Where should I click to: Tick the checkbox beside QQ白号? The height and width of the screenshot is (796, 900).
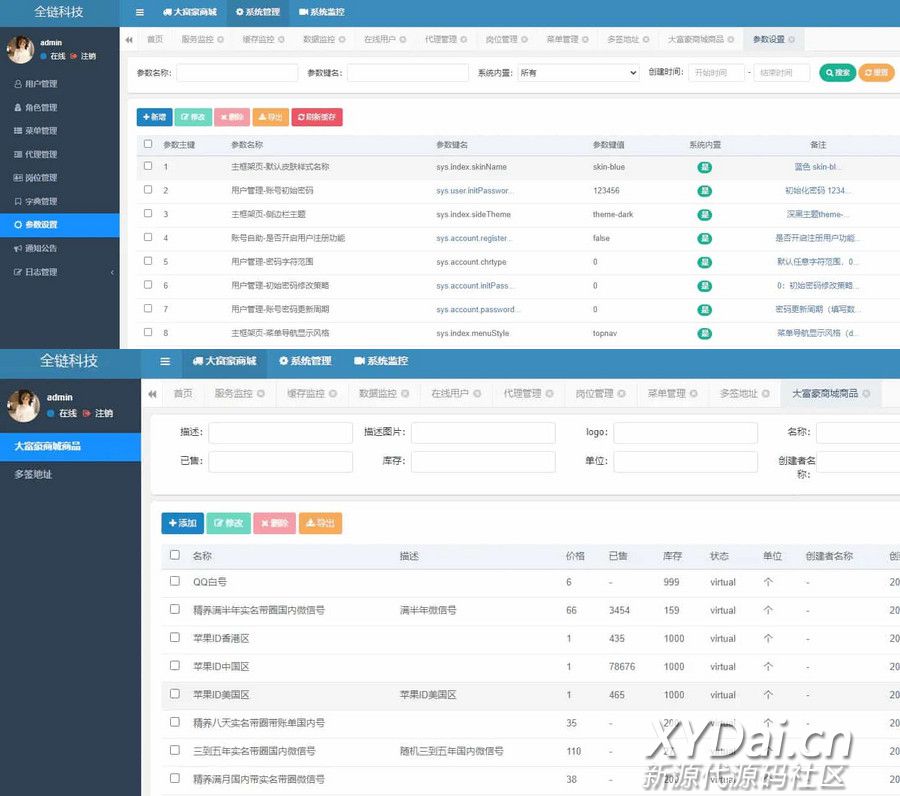(175, 581)
